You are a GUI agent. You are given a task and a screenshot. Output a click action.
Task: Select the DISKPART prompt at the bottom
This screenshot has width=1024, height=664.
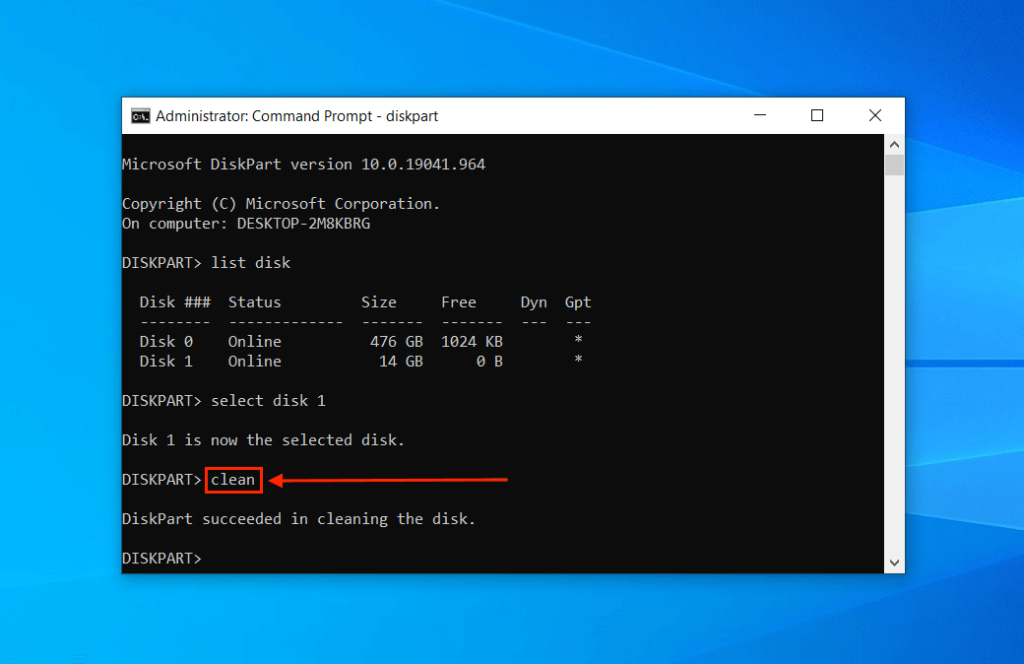[x=160, y=558]
